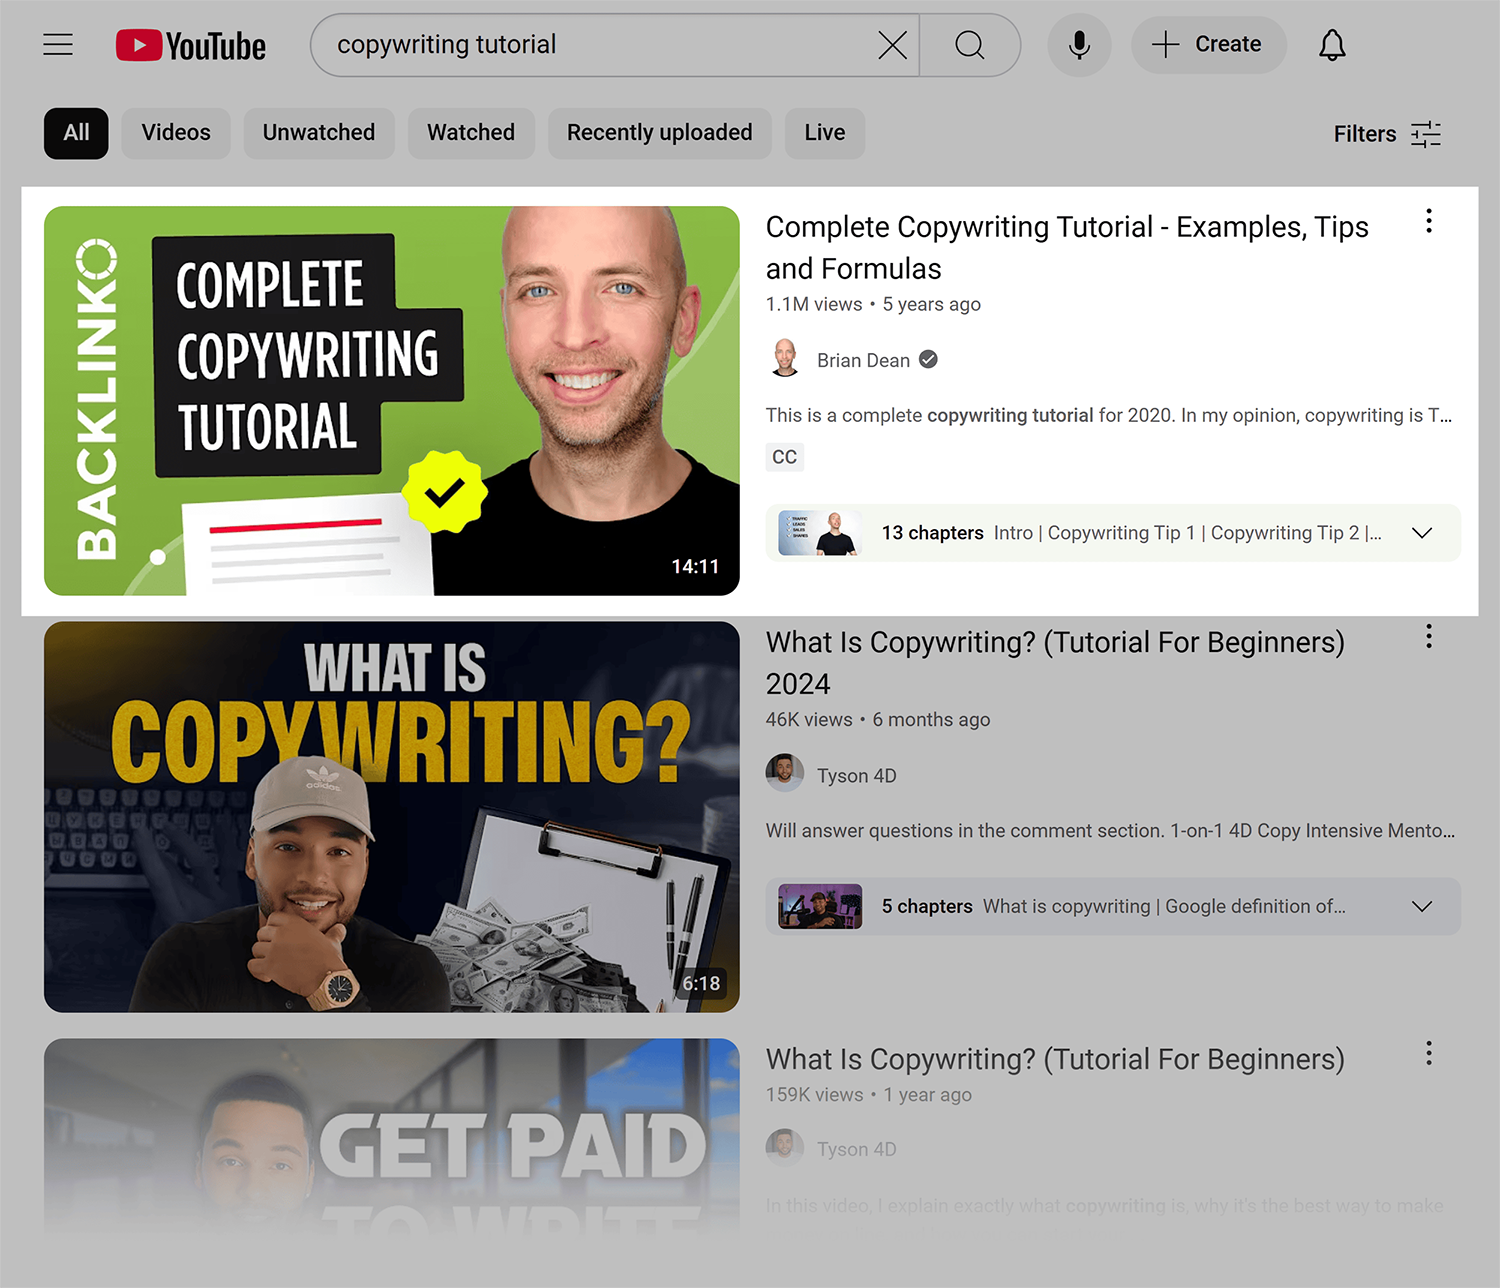Click the 4D Copy Intensive description snippet
Viewport: 1500px width, 1288px height.
pos(1110,831)
